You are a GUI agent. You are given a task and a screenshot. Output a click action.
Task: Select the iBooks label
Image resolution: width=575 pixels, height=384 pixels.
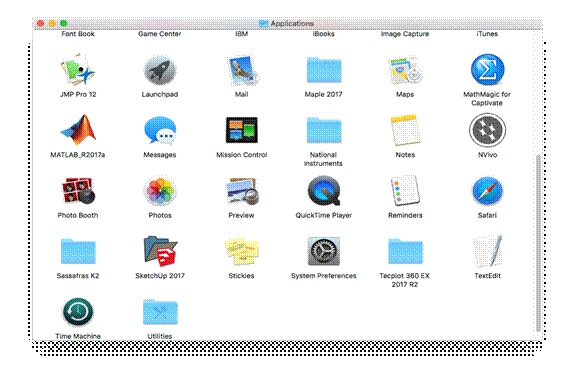tap(323, 34)
